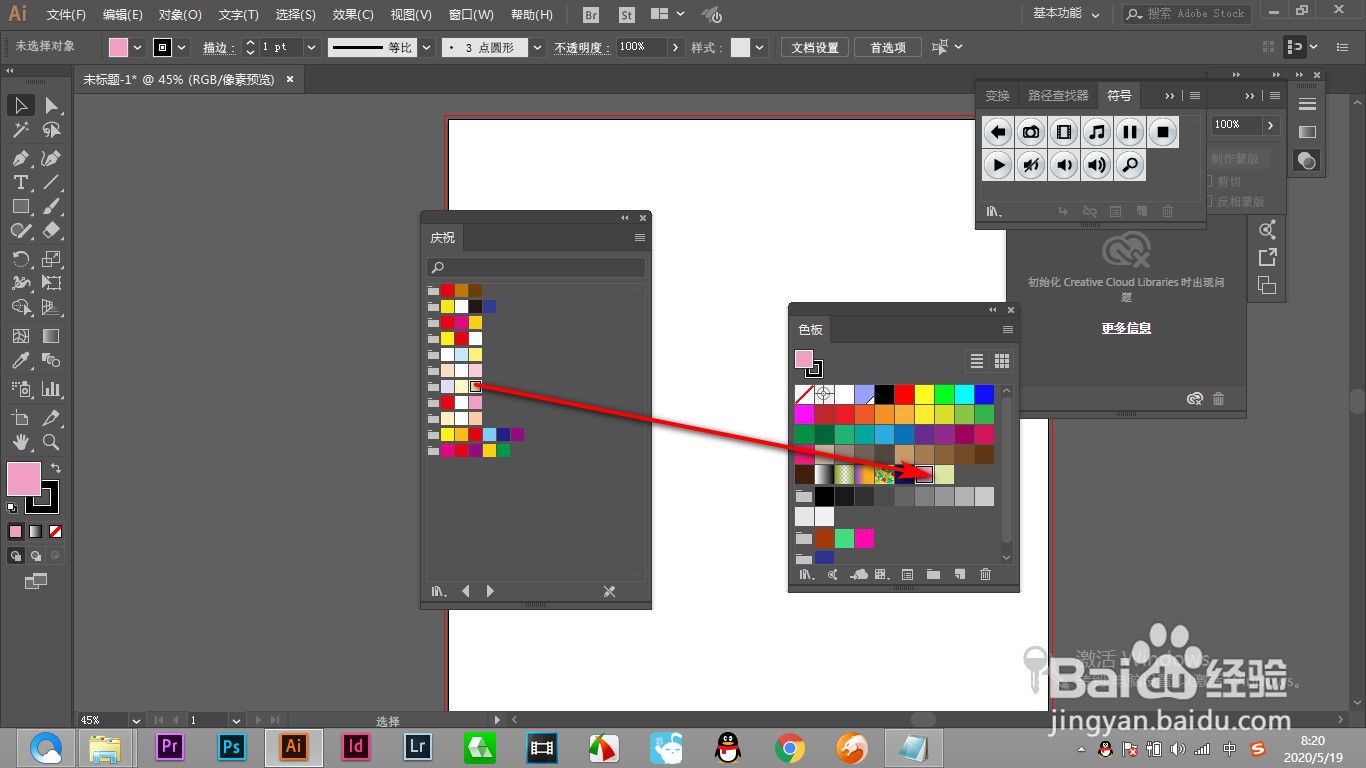
Task: Open the 庆祝 panel options menu
Action: point(640,238)
